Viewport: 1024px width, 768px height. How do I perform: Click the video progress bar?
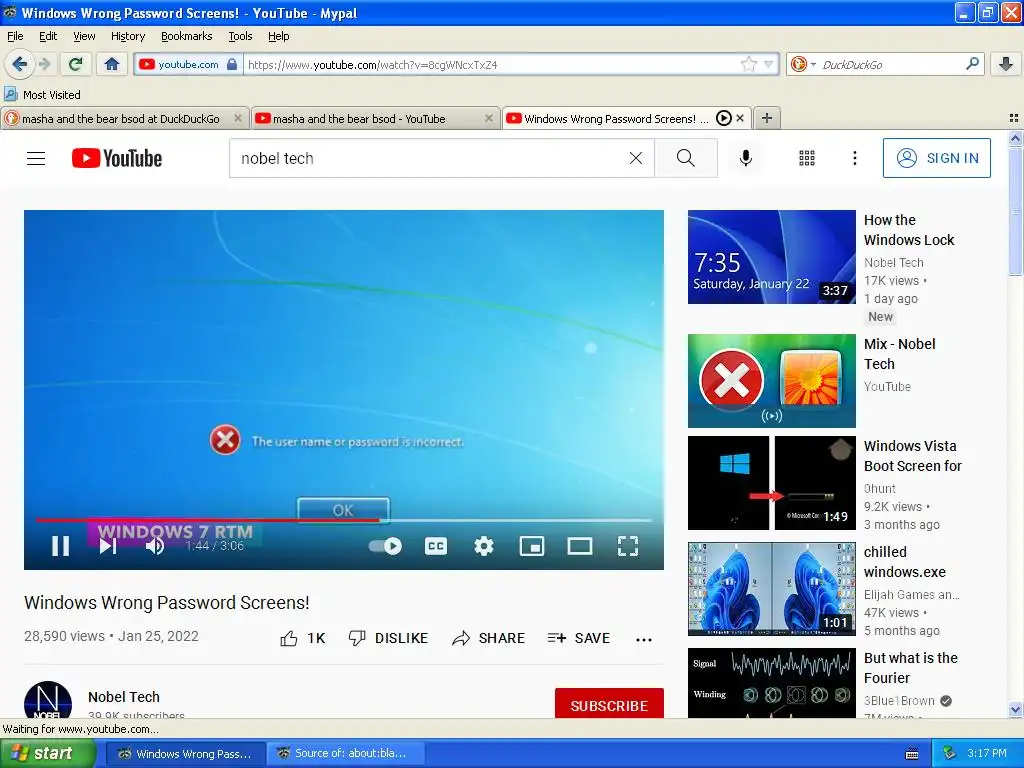coord(344,520)
